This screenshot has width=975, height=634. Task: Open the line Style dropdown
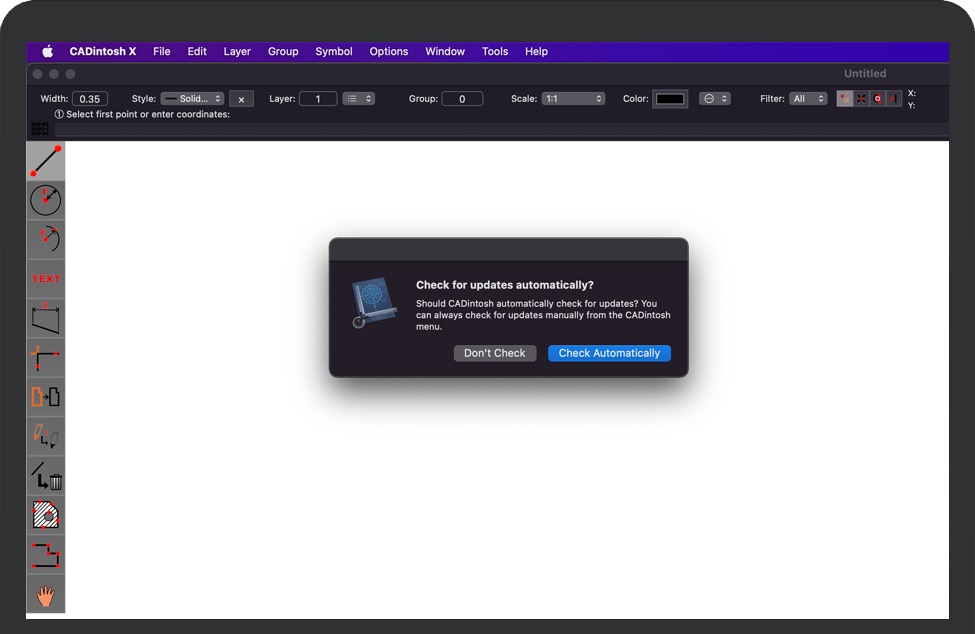pos(192,99)
